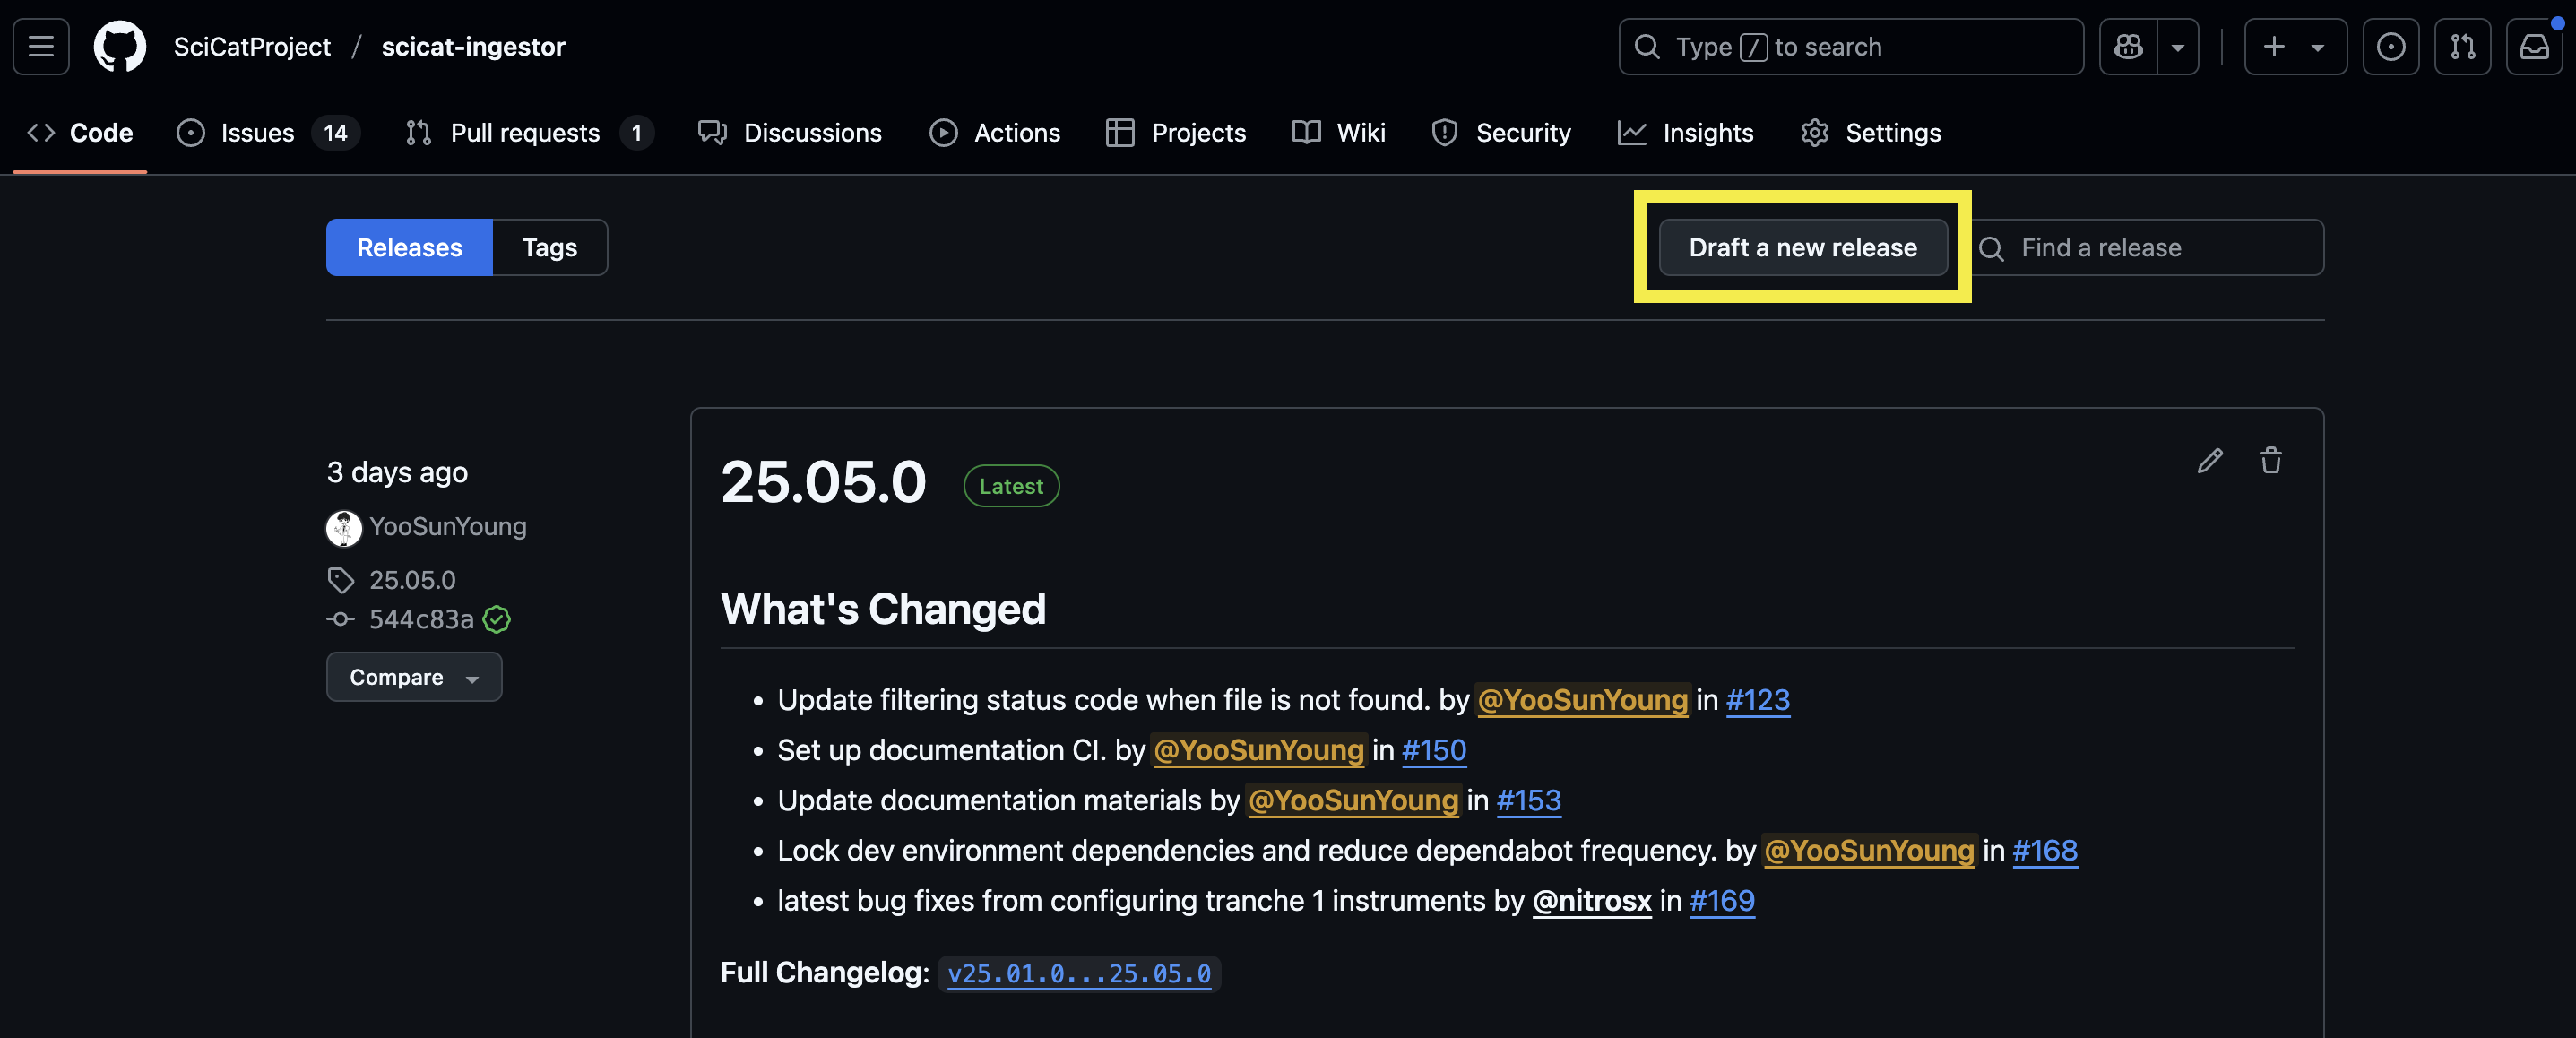Screen dimensions: 2576x1038
Task: Edit release 25.05.0 with pencil icon
Action: 2210,461
